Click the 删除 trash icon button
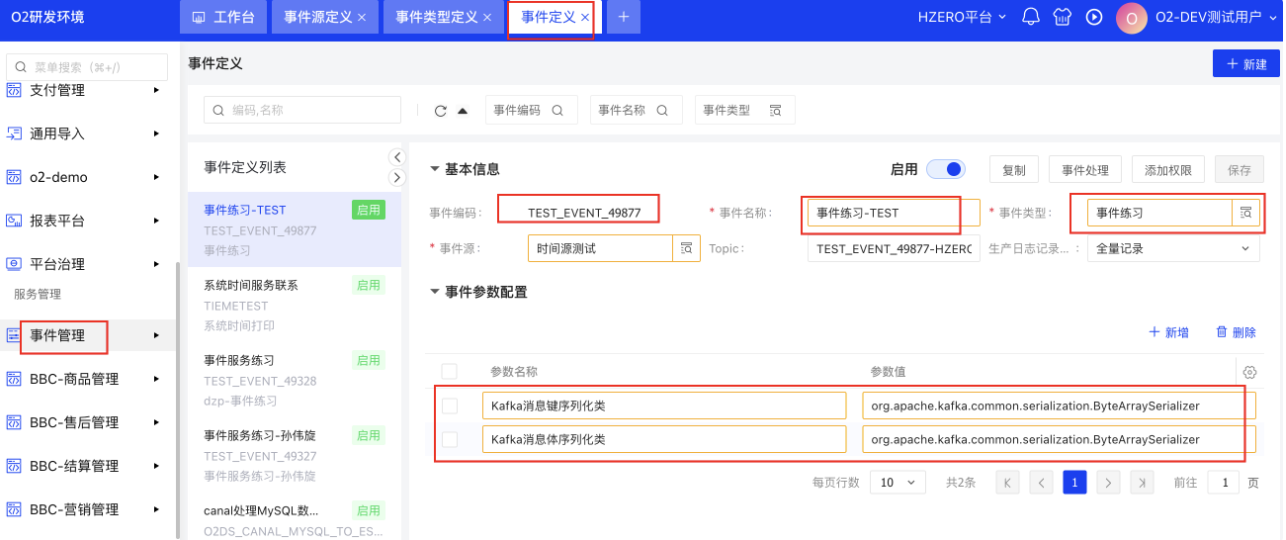The image size is (1286, 540). click(1236, 332)
